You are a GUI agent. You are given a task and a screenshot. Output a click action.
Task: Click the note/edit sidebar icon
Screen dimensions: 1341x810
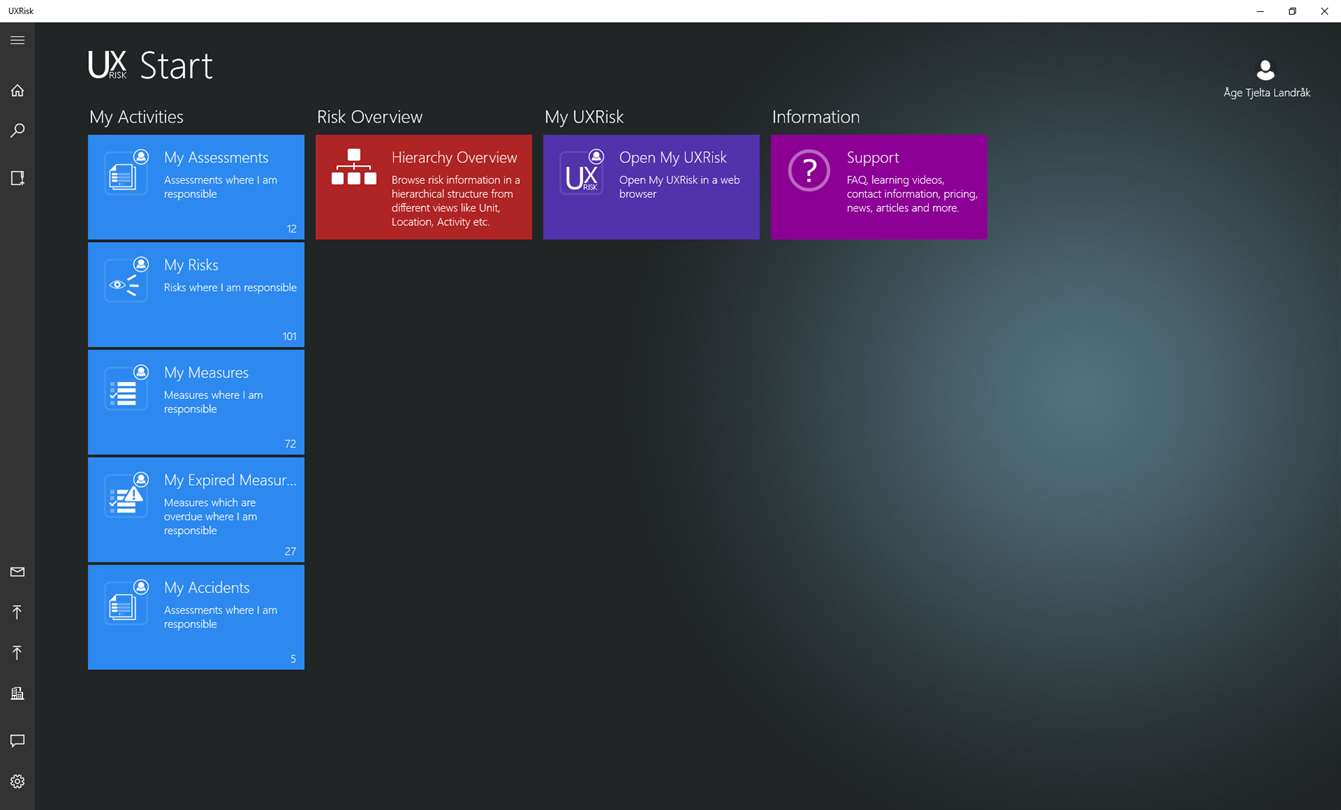pyautogui.click(x=17, y=178)
